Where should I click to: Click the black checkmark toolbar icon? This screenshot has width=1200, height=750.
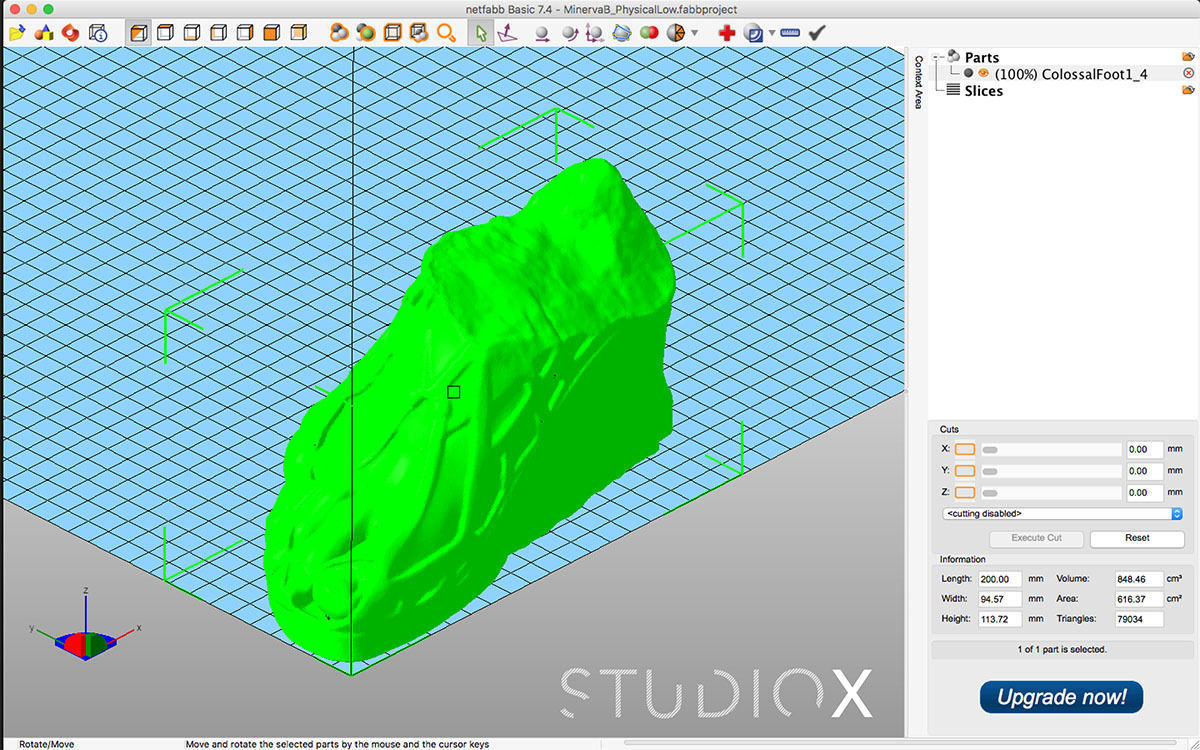click(817, 33)
